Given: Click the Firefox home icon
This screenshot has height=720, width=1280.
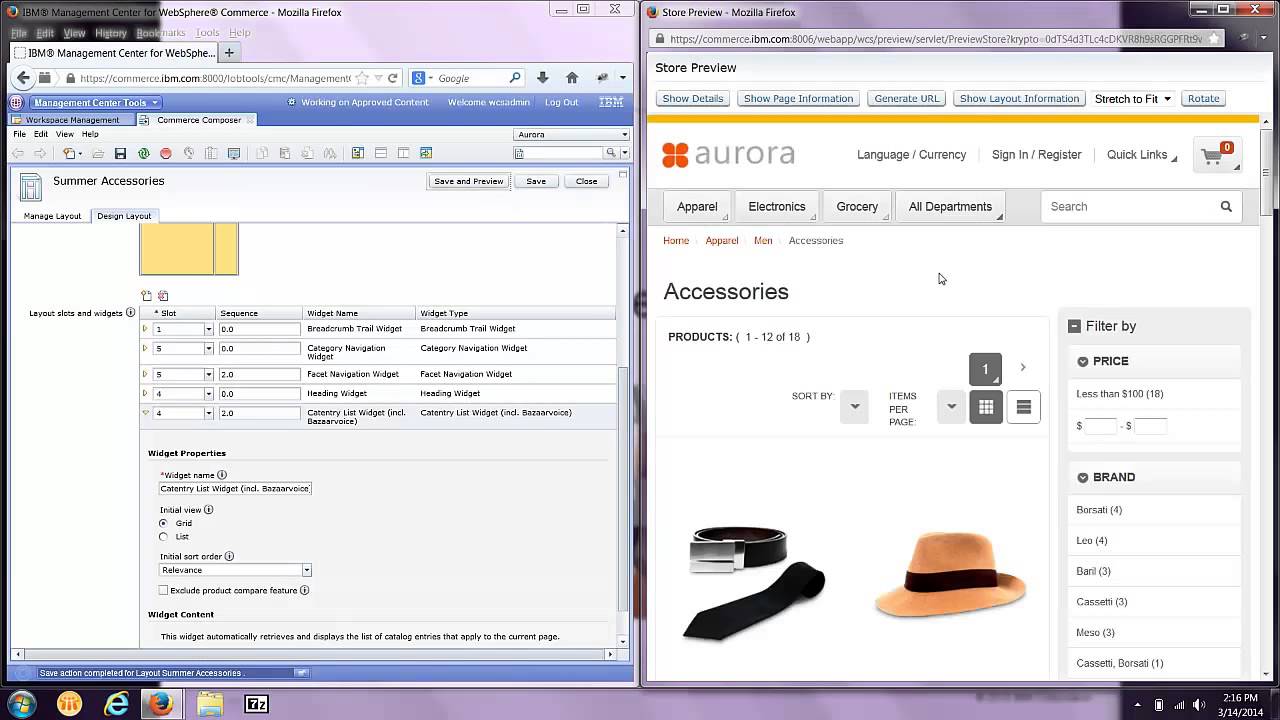Looking at the screenshot, I should (x=572, y=78).
